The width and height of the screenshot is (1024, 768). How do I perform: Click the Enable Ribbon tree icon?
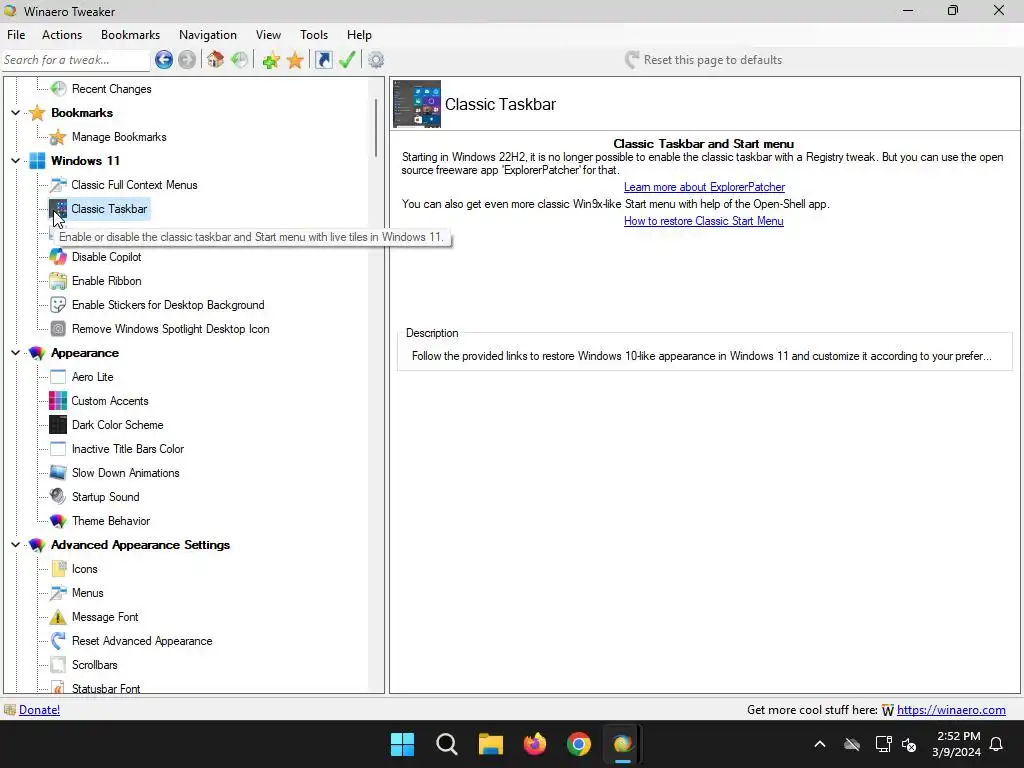(x=58, y=281)
